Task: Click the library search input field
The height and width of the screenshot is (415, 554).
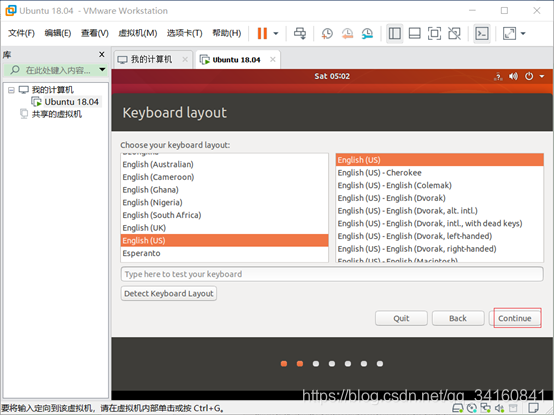Action: [53, 70]
